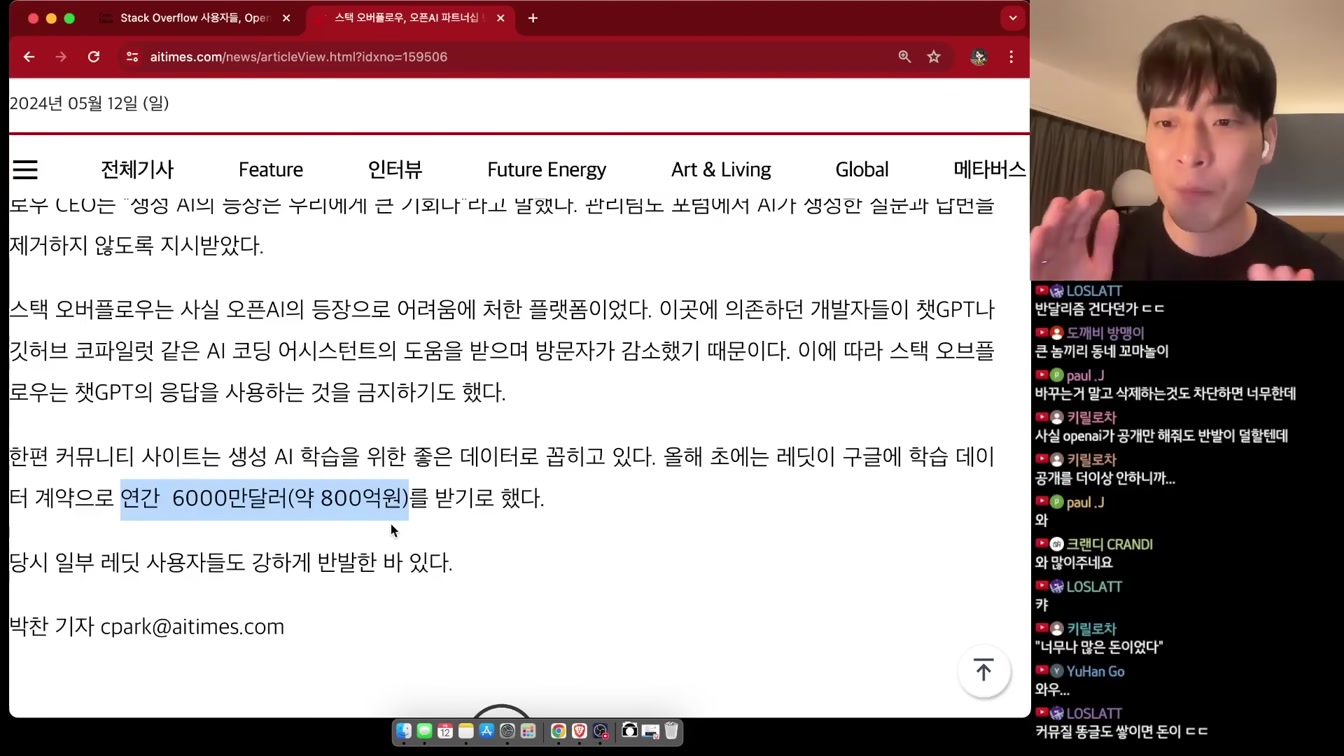The width and height of the screenshot is (1344, 756).
Task: Click the streamer webcam video thumbnail
Action: pyautogui.click(x=1187, y=140)
